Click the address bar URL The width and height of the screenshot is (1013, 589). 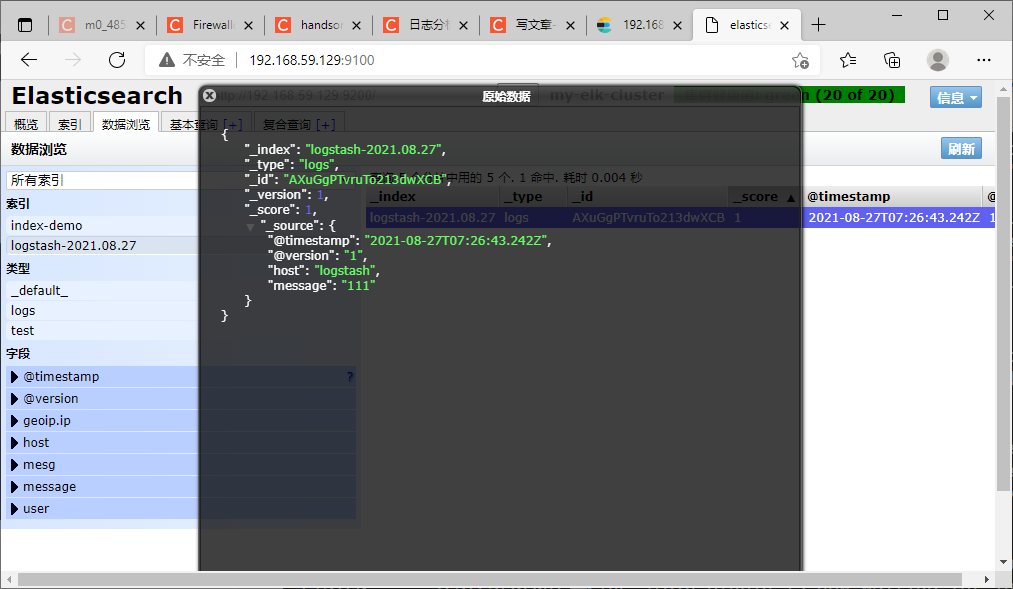tap(311, 60)
